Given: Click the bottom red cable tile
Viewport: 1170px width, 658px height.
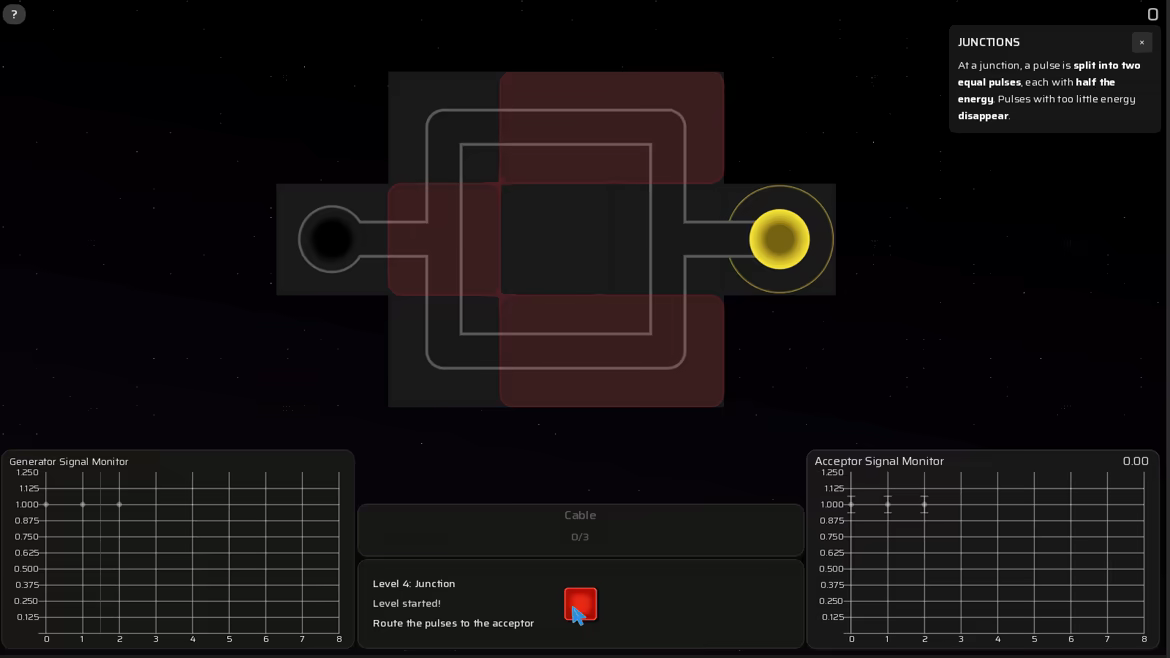Looking at the screenshot, I should pos(612,351).
